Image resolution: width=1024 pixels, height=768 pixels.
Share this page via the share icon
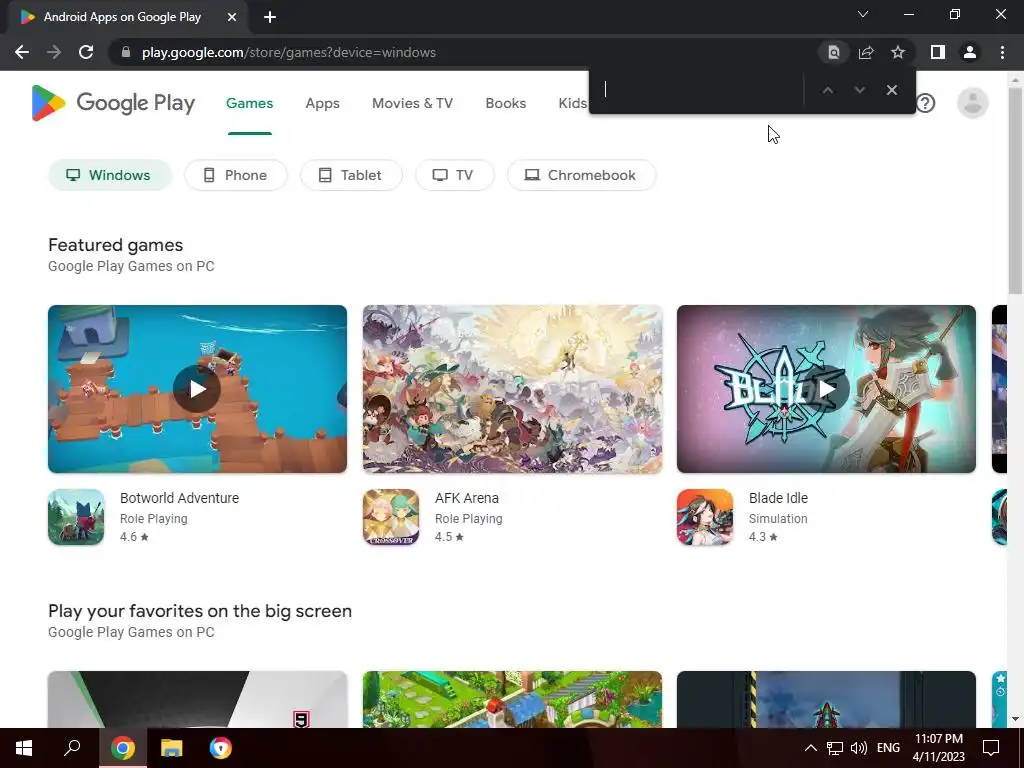click(x=866, y=52)
